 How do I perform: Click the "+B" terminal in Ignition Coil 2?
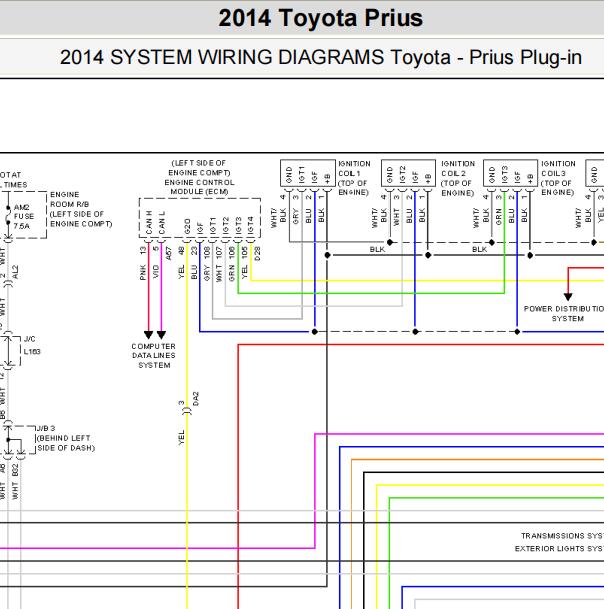pos(428,179)
